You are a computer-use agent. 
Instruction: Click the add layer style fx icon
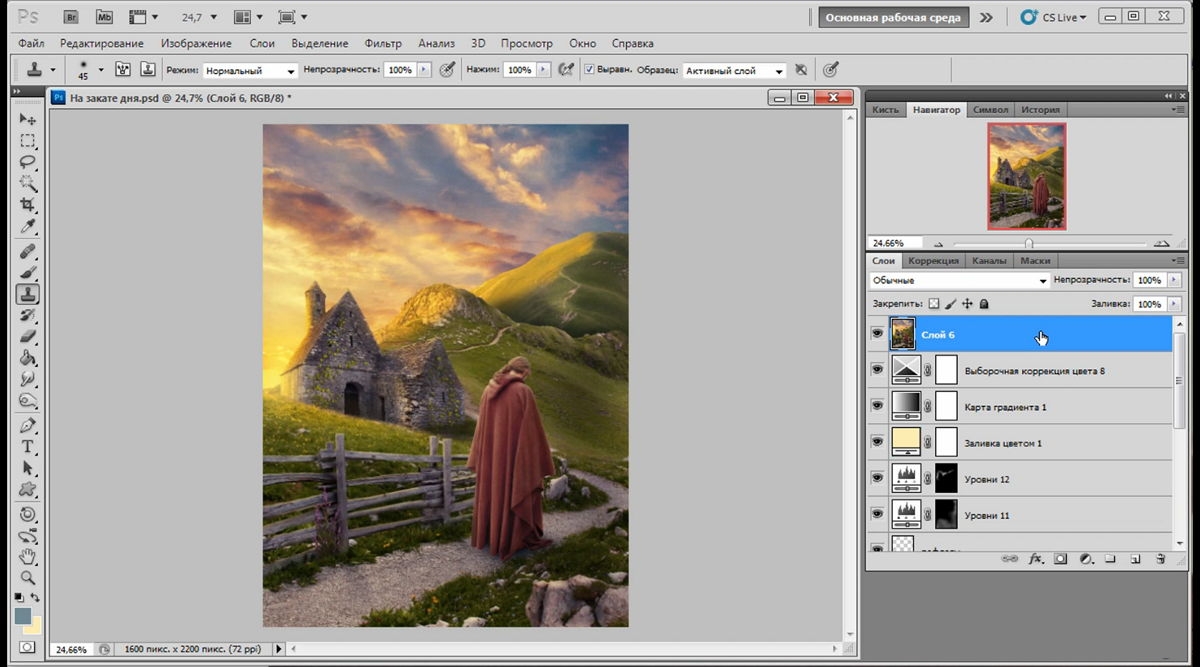[1036, 559]
